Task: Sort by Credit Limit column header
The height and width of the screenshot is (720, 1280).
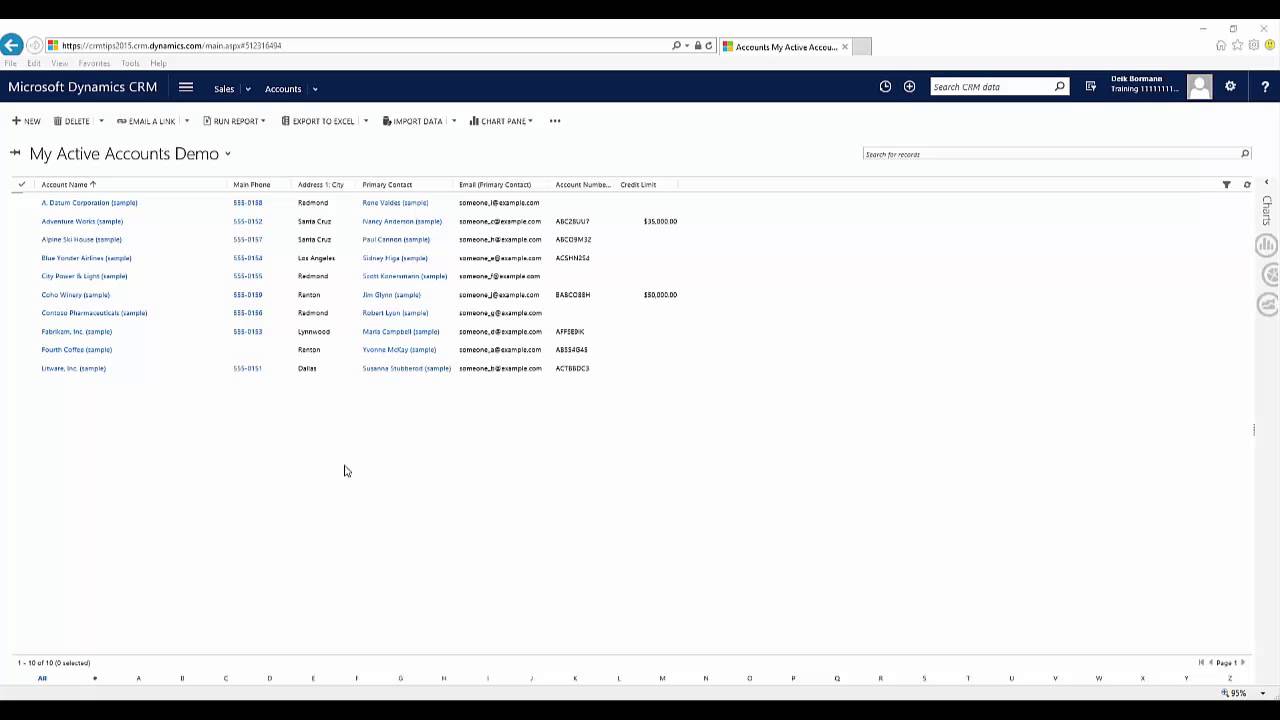Action: [x=638, y=185]
